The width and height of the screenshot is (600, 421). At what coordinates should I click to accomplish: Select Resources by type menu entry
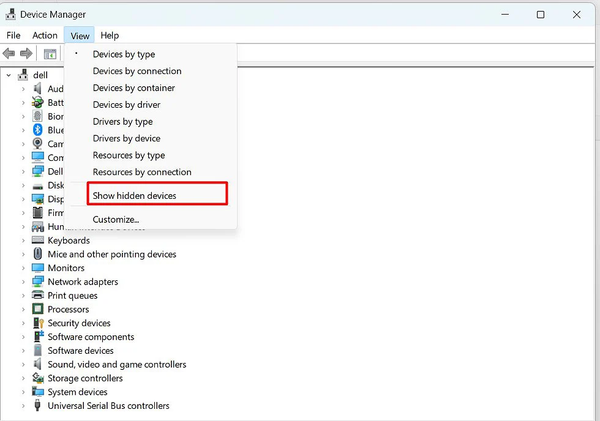pyautogui.click(x=129, y=155)
